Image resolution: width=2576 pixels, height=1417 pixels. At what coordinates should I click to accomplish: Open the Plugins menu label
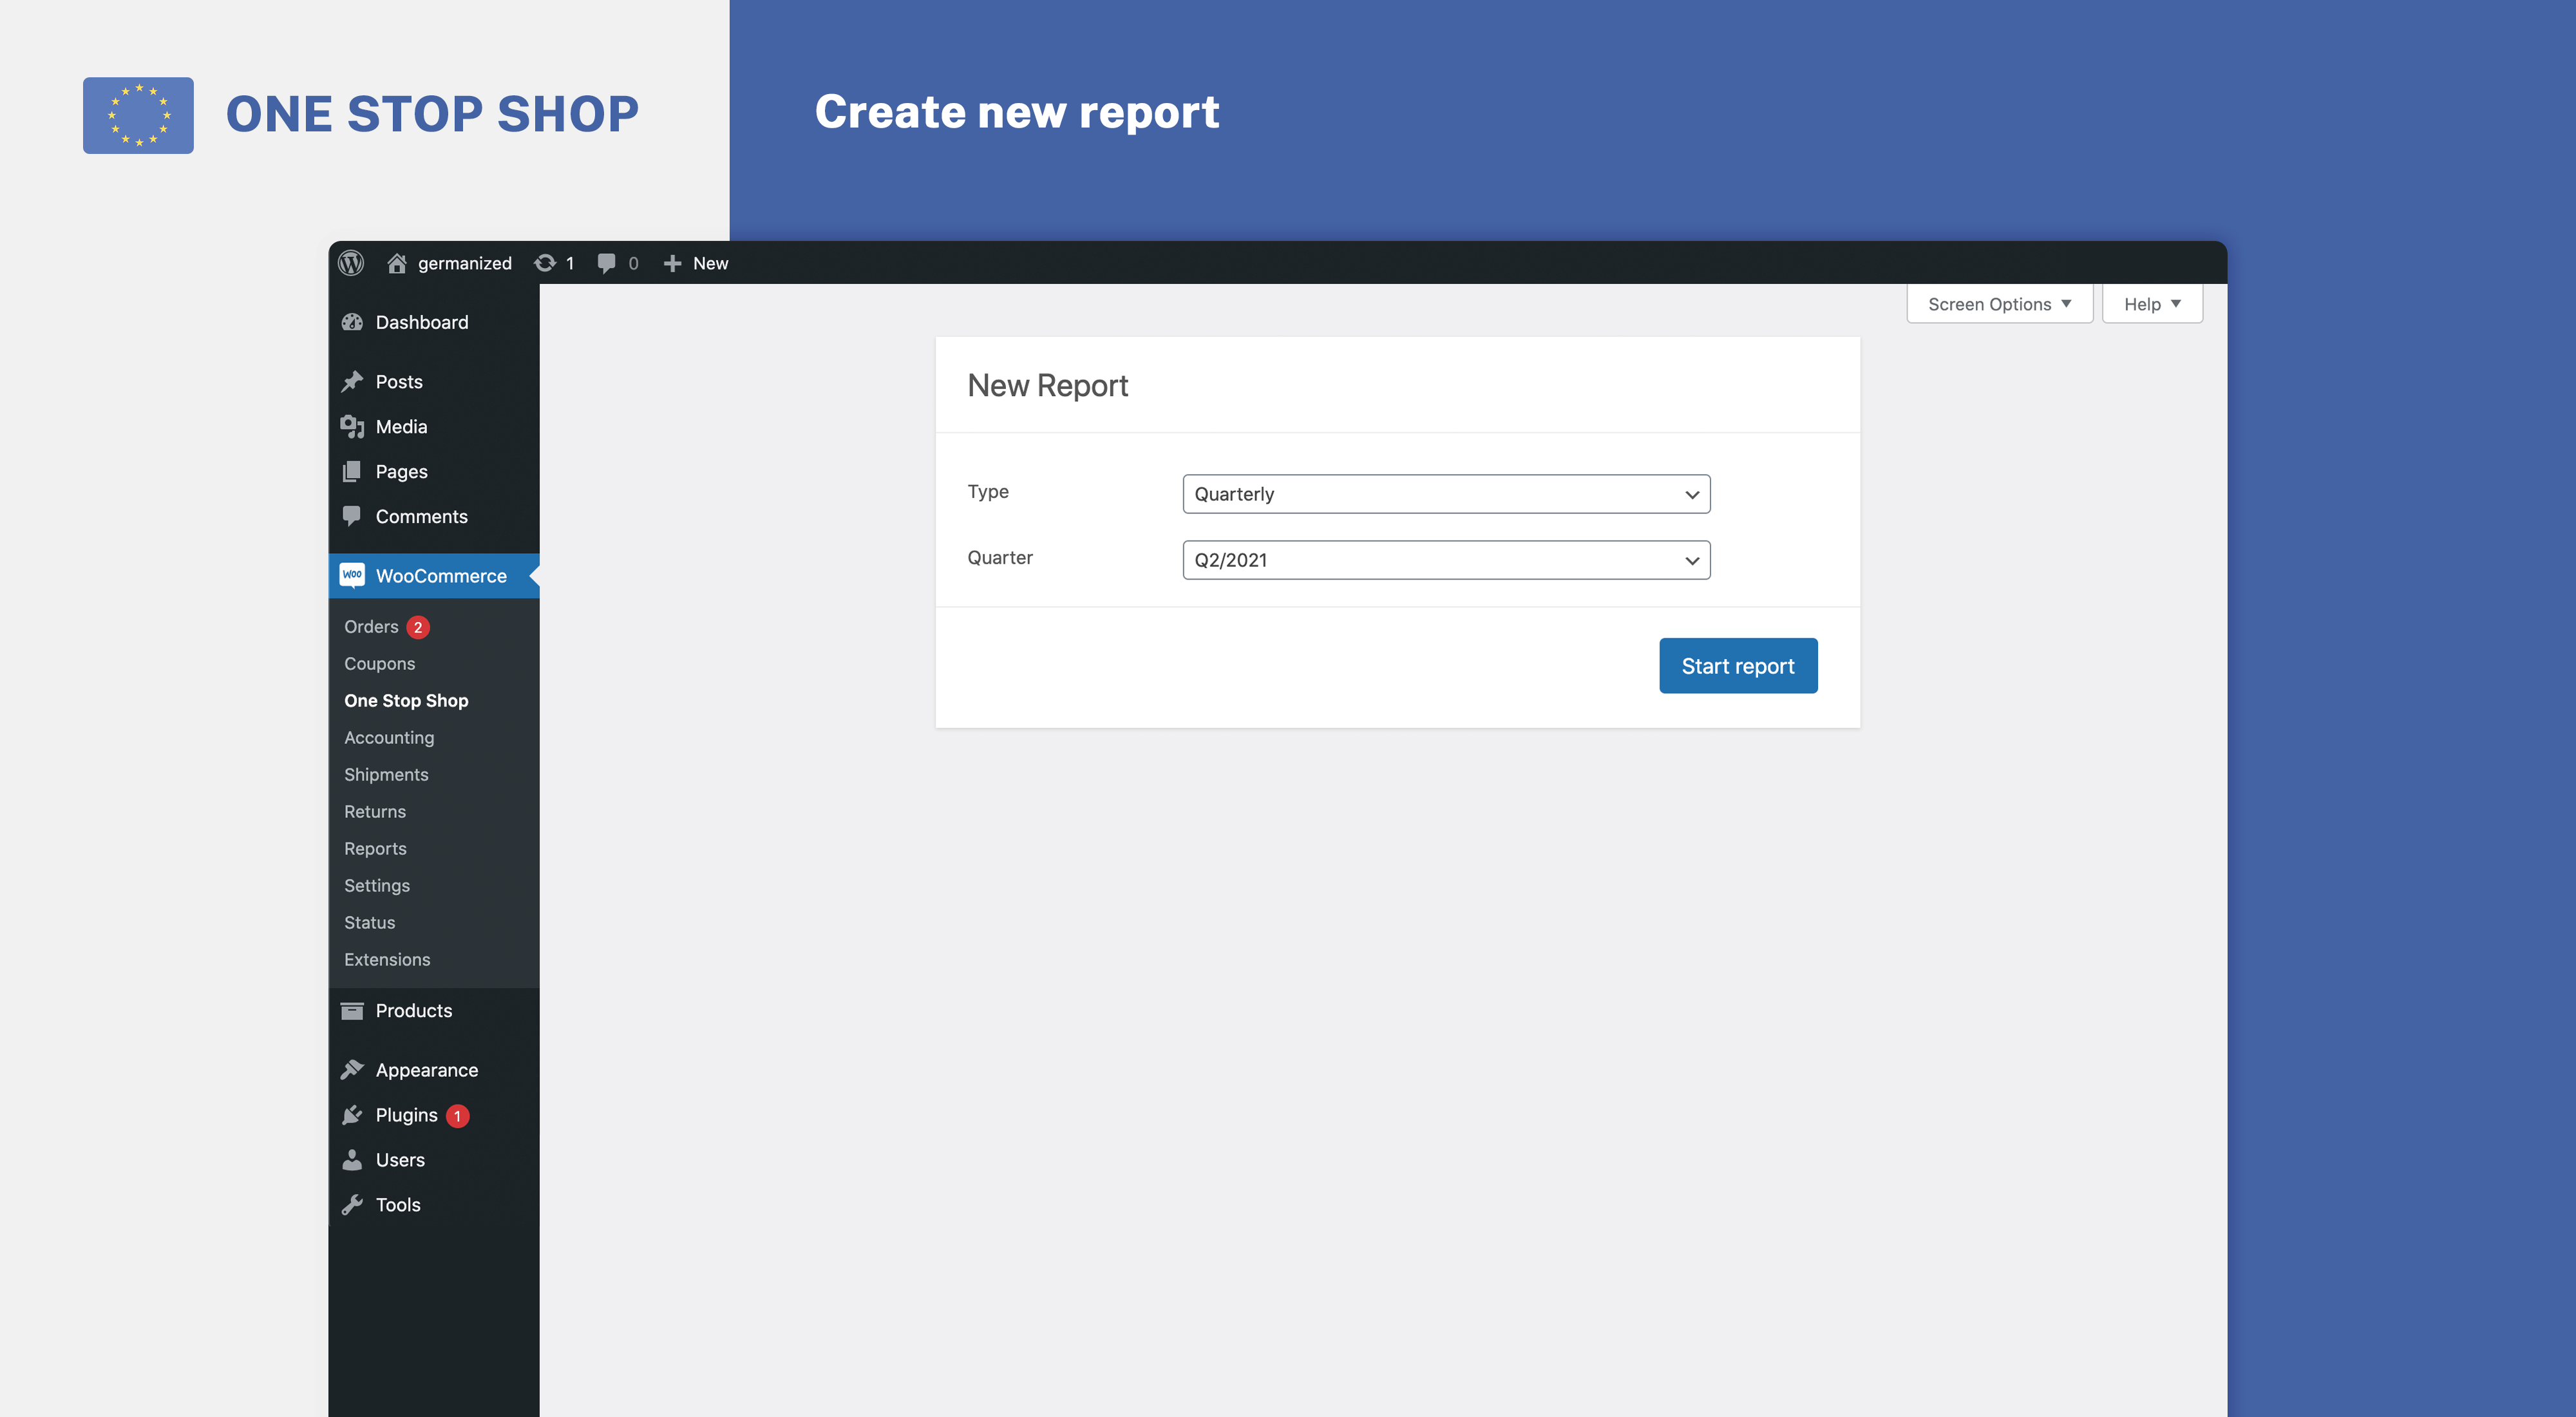[x=406, y=1115]
